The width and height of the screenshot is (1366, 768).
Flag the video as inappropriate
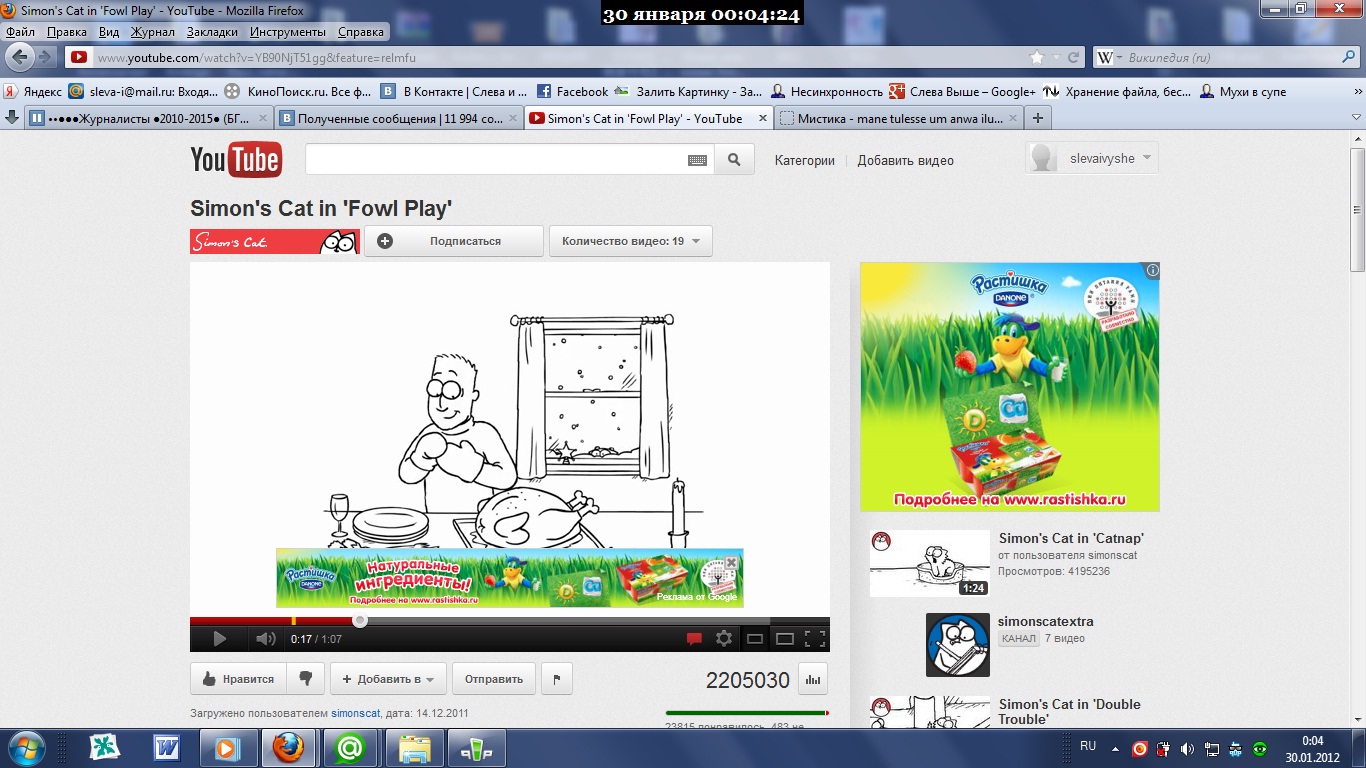point(556,679)
